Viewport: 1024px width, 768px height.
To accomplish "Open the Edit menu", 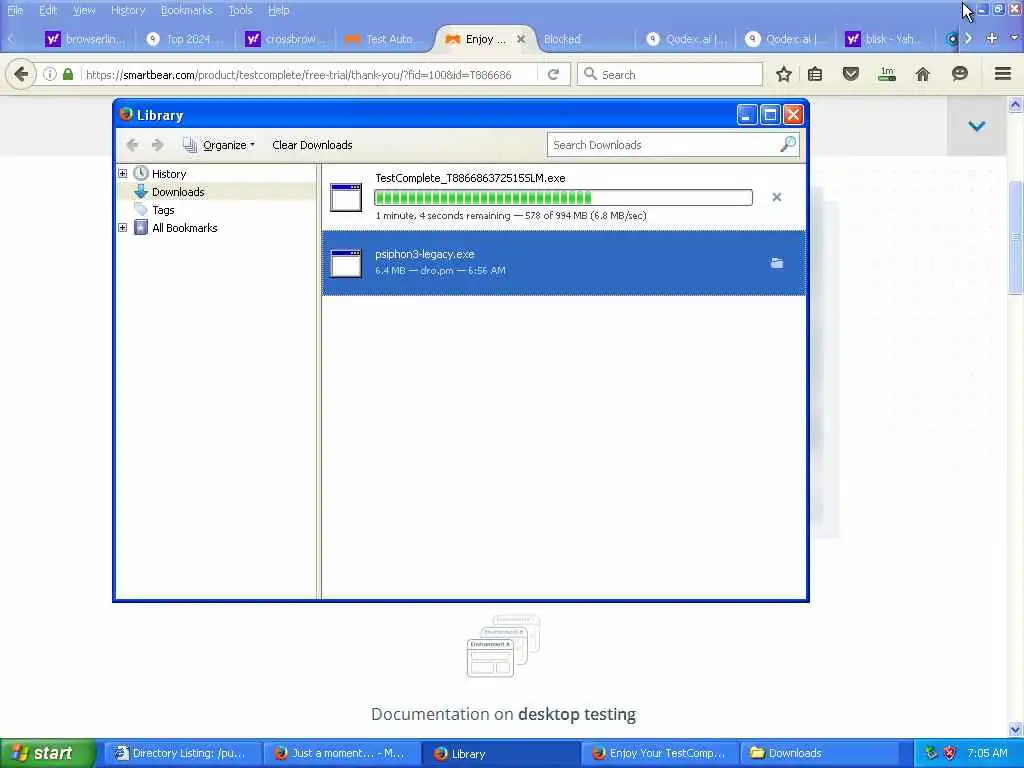I will point(48,10).
